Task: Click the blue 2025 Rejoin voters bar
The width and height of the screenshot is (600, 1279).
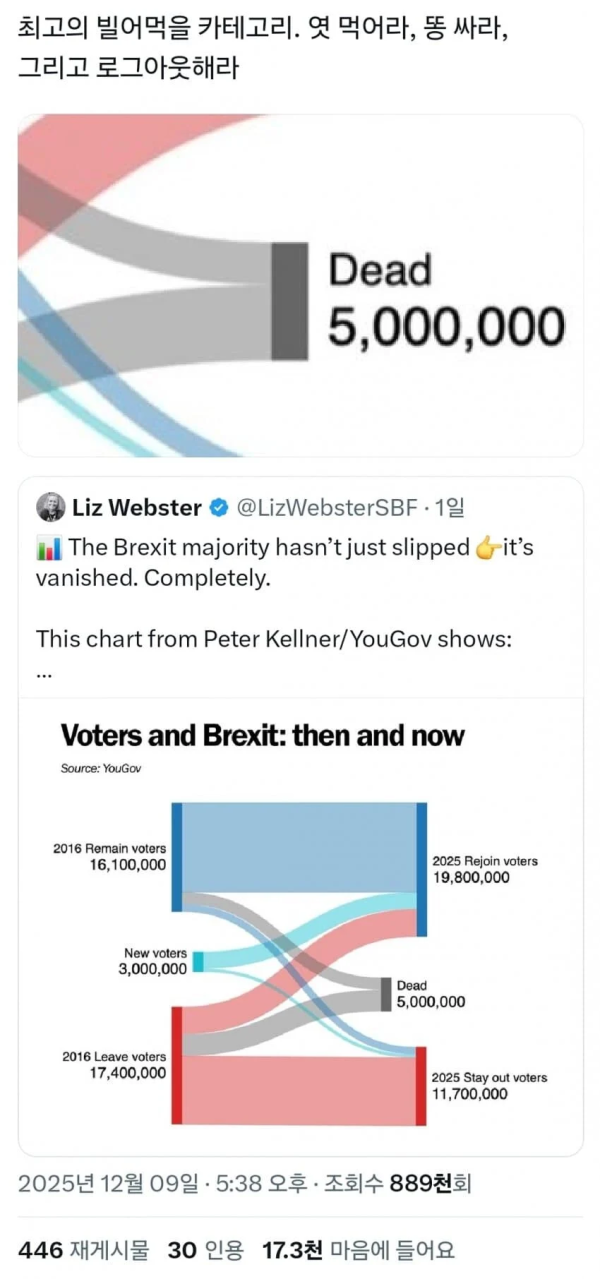Action: click(x=421, y=868)
